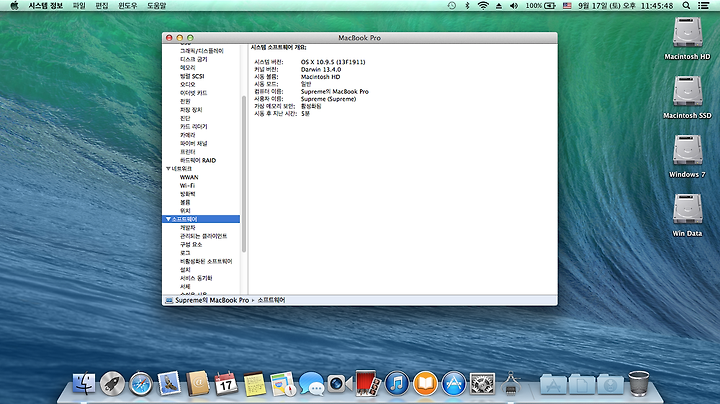Open Spotlight search magnifier icon
This screenshot has height=404, width=720.
point(686,6)
